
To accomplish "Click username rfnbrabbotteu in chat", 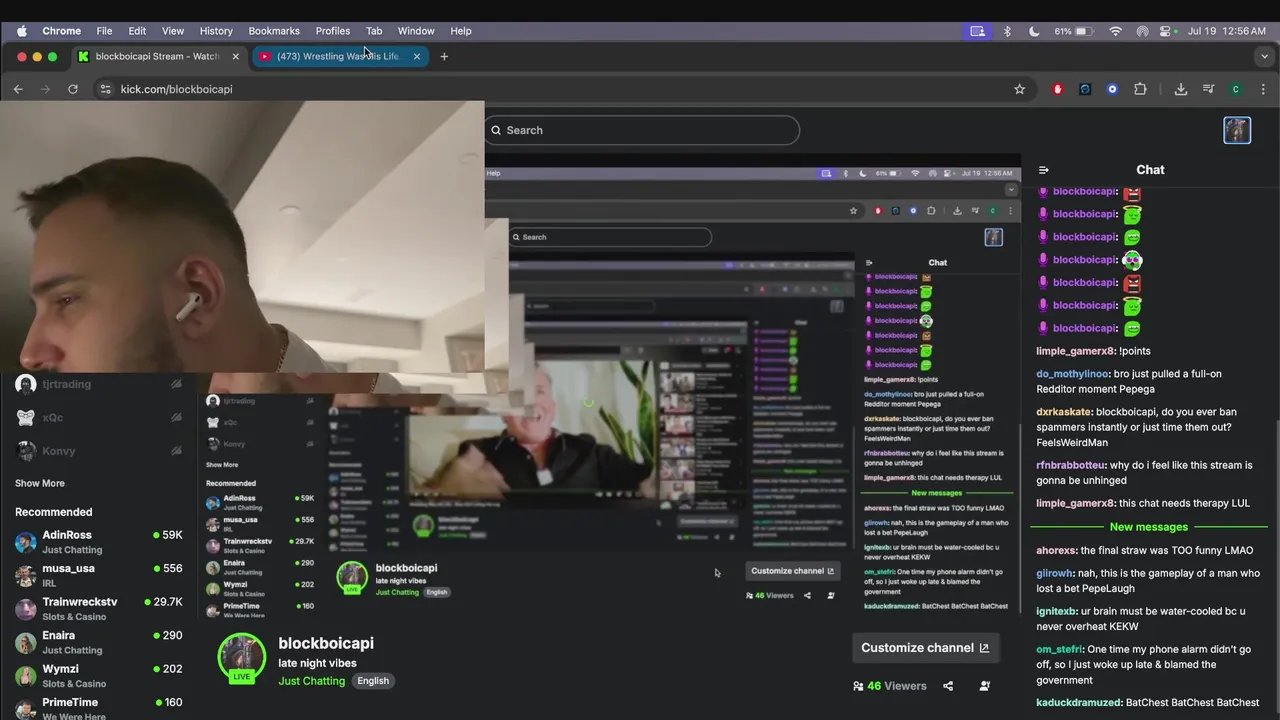I will click(x=1071, y=465).
